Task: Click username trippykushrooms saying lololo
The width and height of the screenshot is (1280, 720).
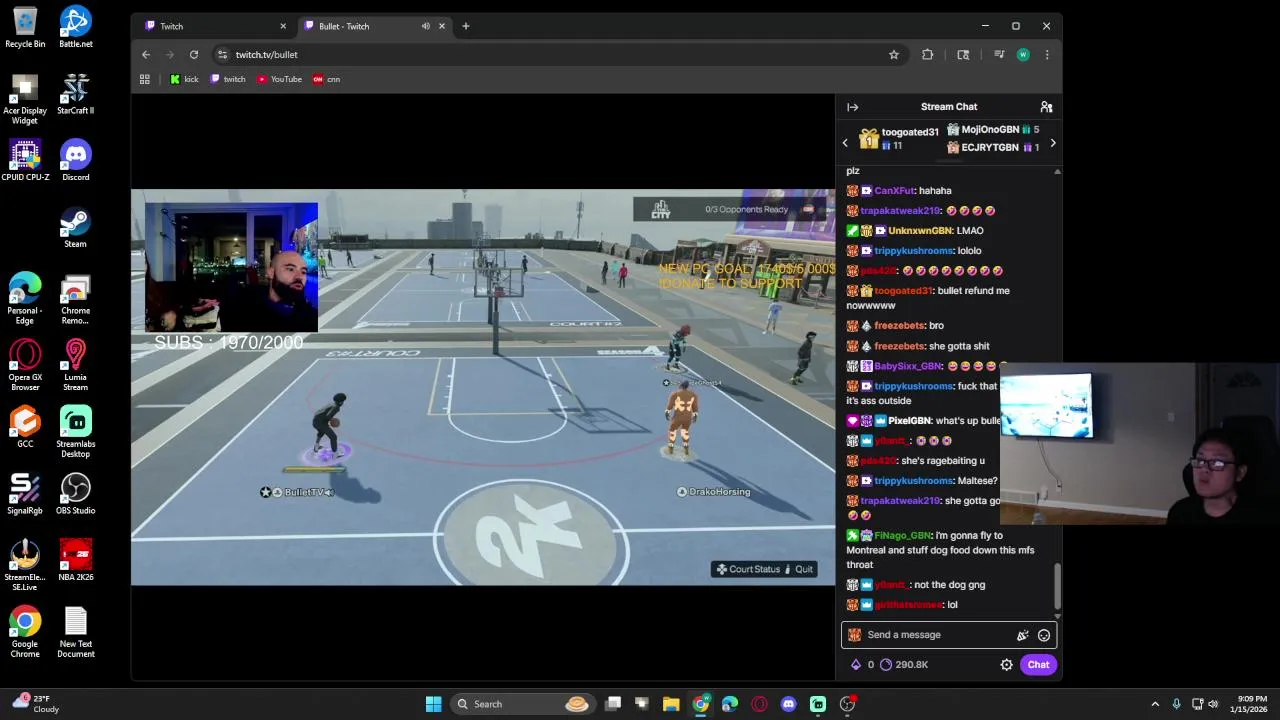Action: (913, 251)
